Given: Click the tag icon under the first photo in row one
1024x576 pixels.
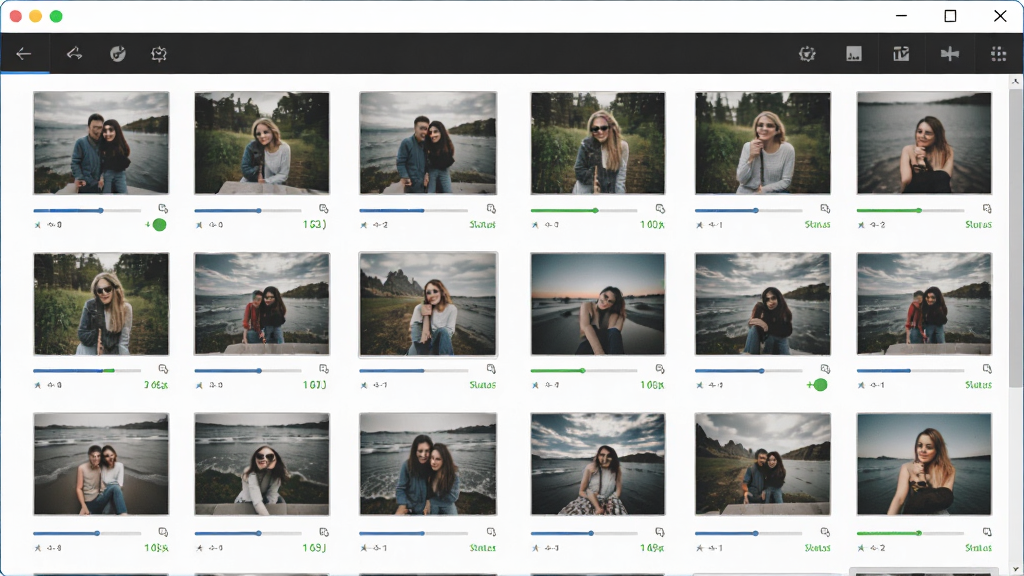Looking at the screenshot, I should pyautogui.click(x=163, y=208).
